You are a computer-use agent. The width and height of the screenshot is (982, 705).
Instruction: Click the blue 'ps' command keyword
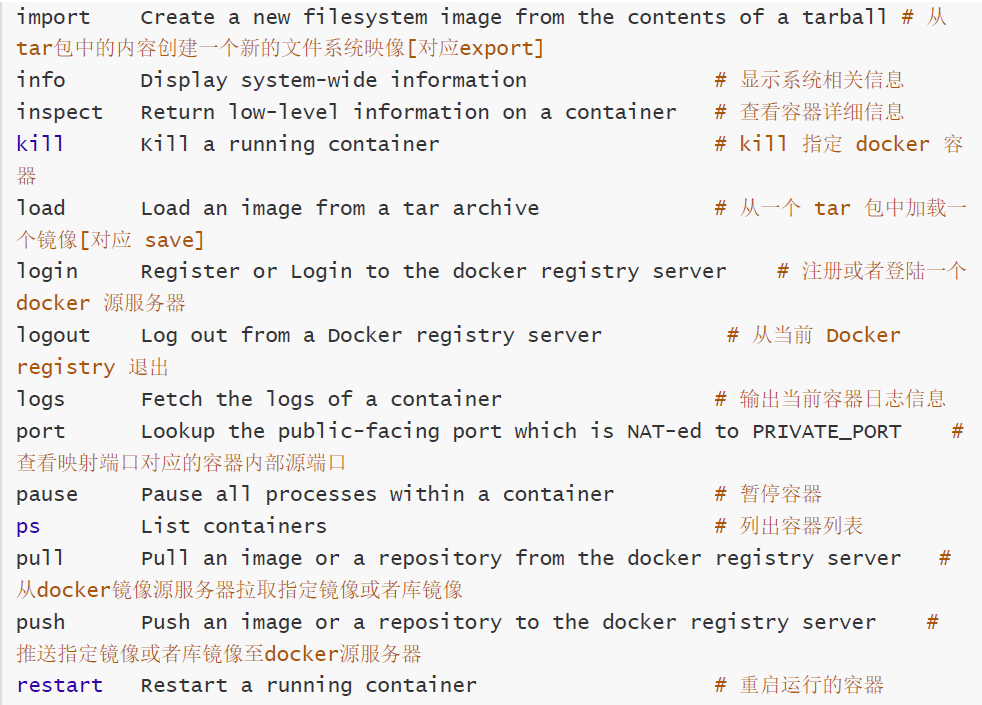click(28, 526)
